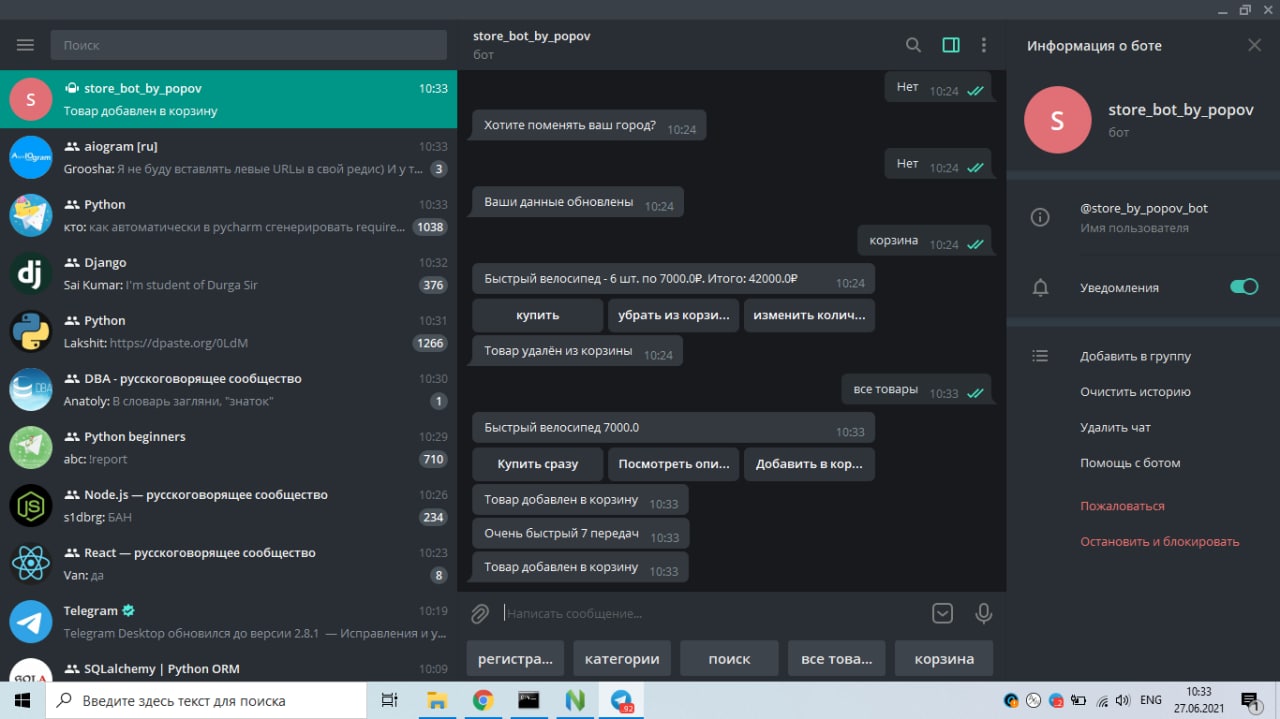Click the attach file paperclip icon
This screenshot has height=719, width=1280.
point(480,613)
